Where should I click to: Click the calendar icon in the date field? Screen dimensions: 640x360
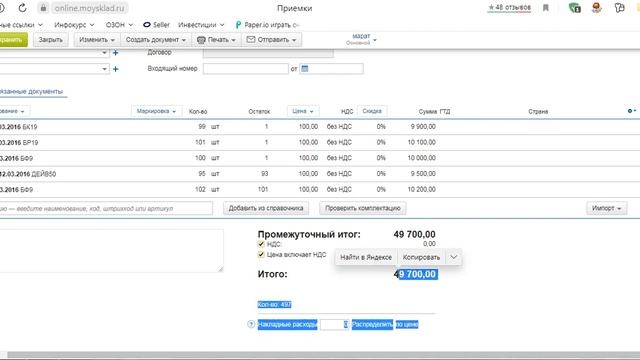pyautogui.click(x=304, y=69)
